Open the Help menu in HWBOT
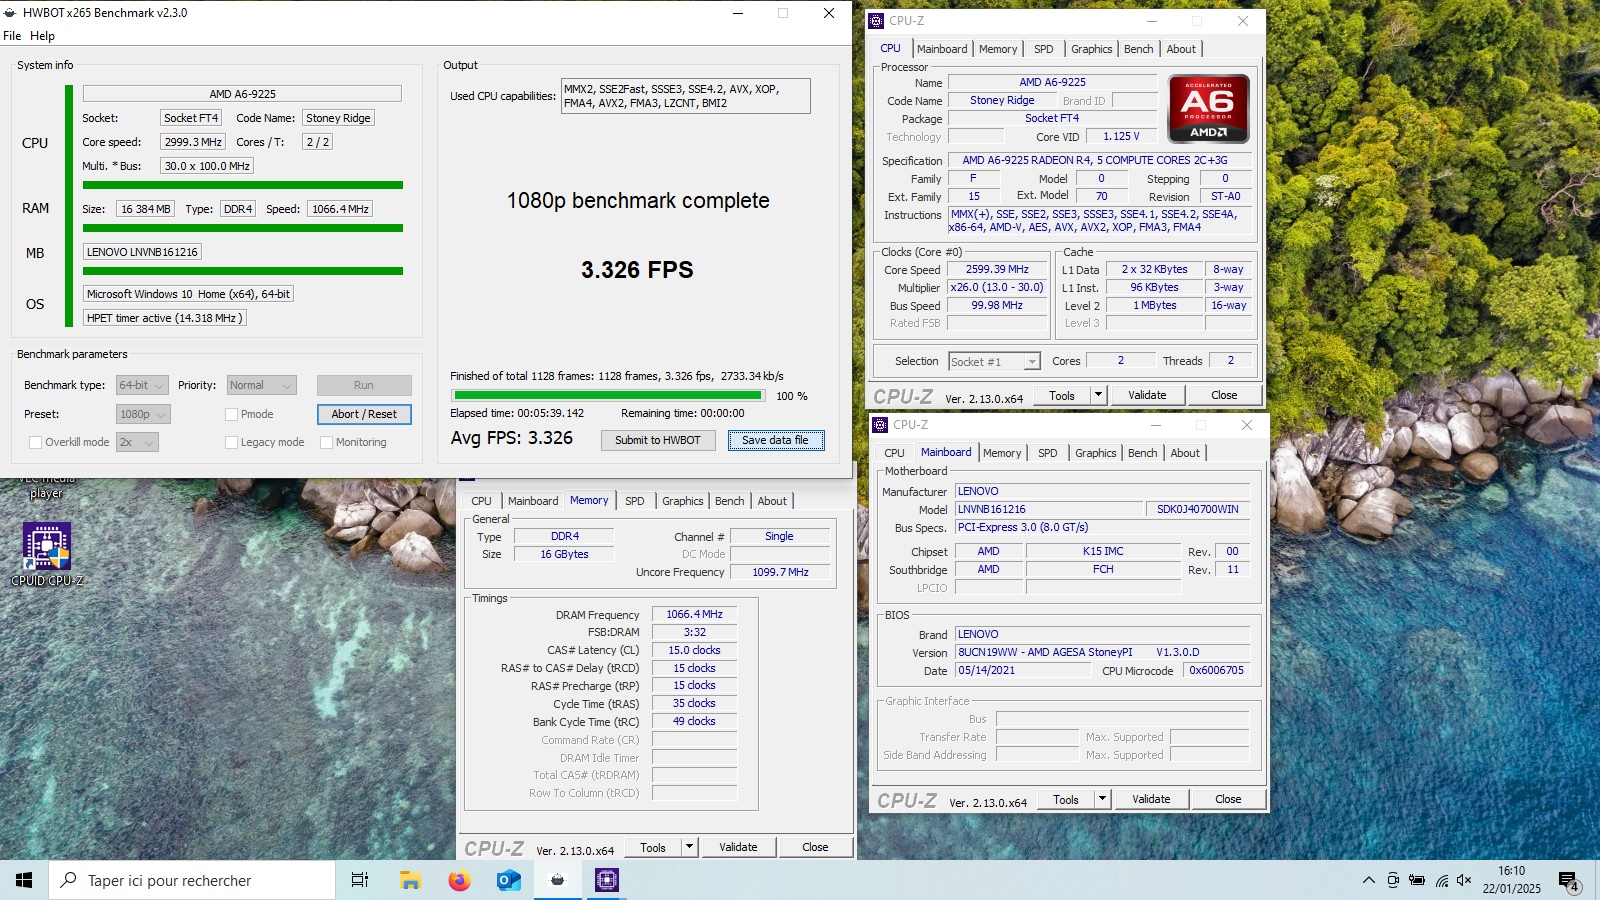 42,36
